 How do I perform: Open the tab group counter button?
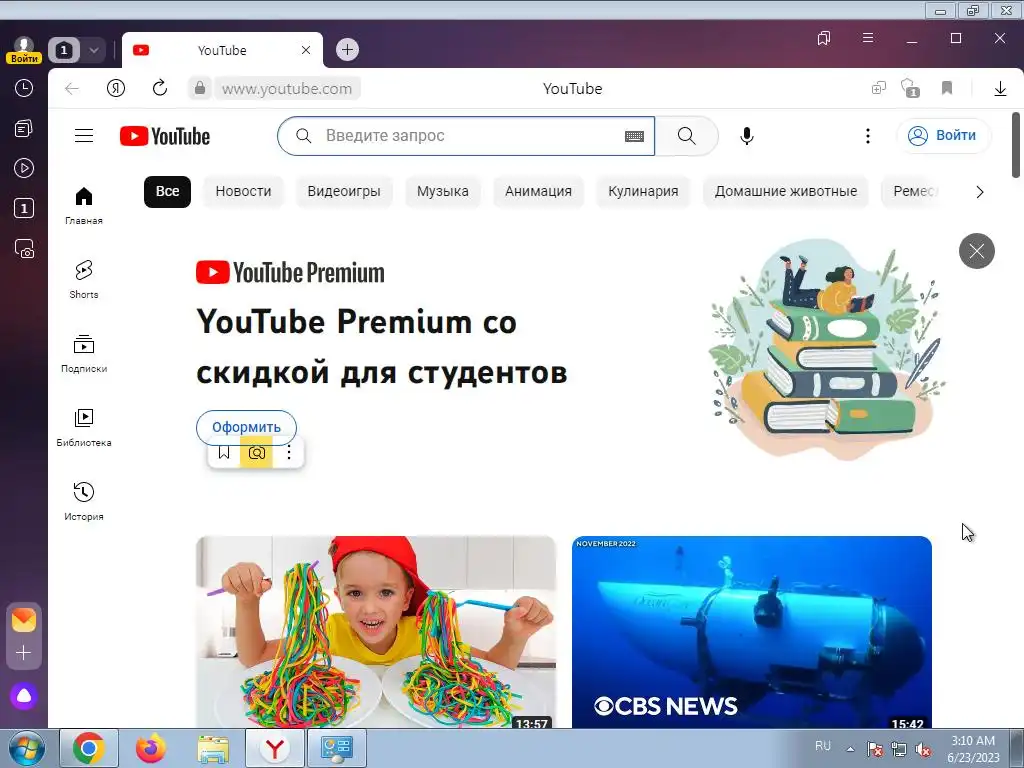click(x=64, y=50)
